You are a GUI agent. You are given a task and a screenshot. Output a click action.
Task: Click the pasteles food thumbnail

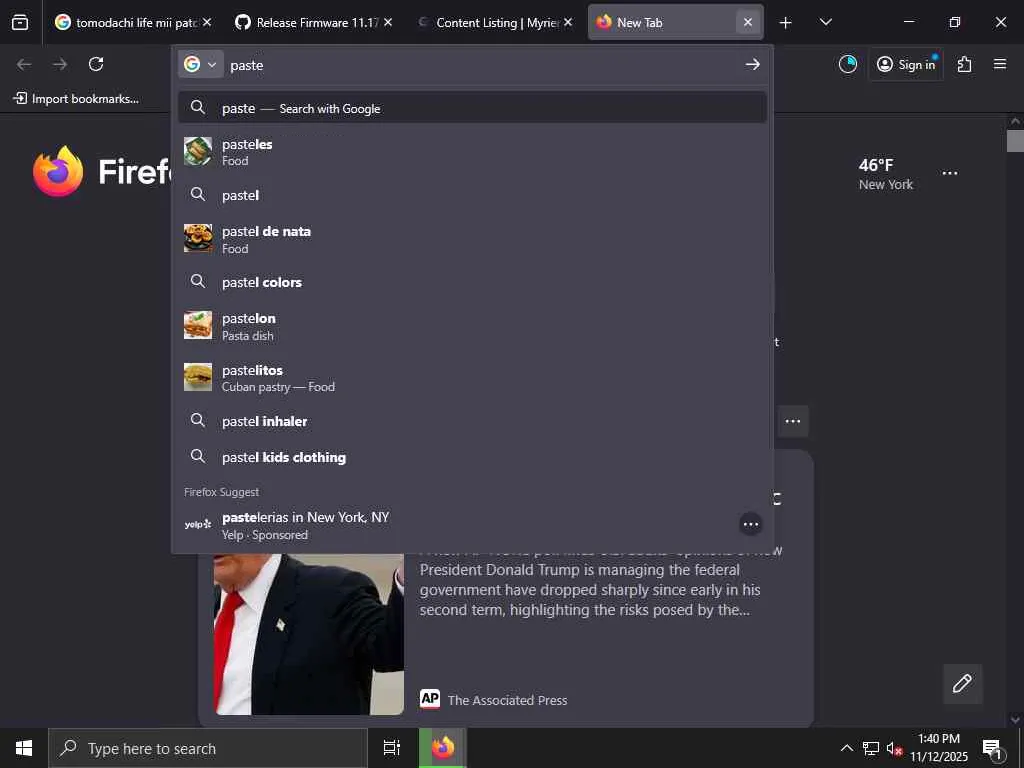click(x=198, y=151)
